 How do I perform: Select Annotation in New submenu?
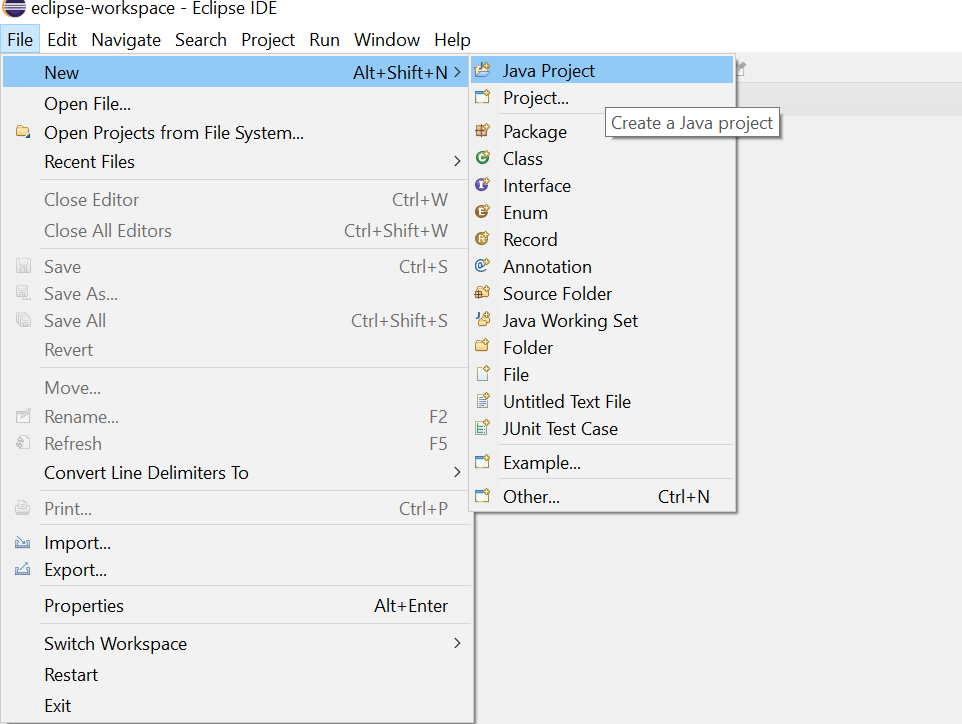click(x=602, y=266)
